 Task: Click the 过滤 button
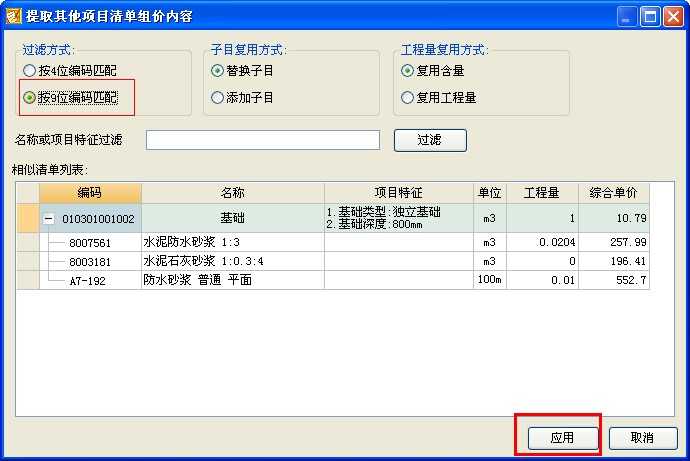430,140
